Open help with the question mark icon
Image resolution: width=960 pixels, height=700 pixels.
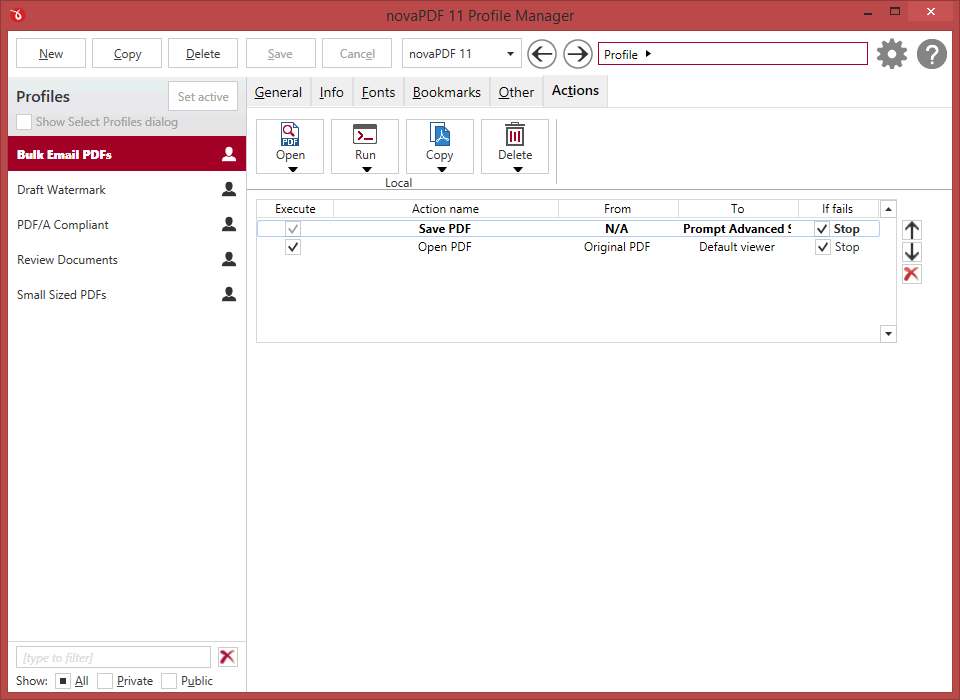coord(932,54)
